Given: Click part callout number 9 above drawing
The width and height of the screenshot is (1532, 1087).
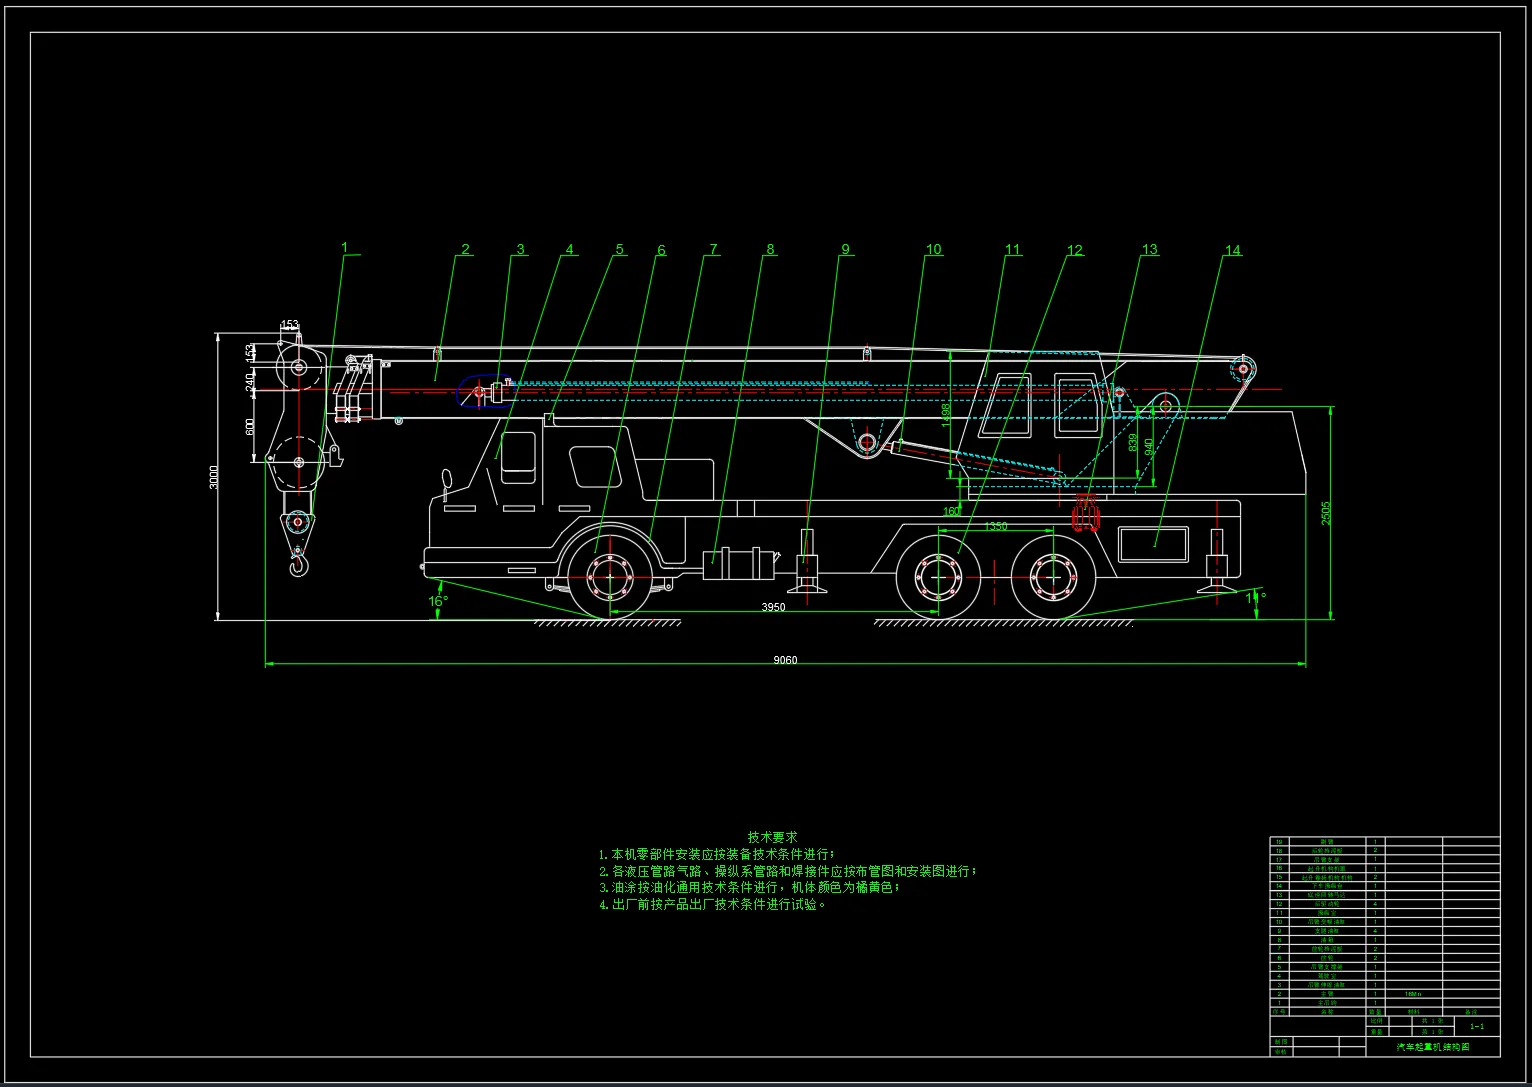Looking at the screenshot, I should [x=845, y=249].
